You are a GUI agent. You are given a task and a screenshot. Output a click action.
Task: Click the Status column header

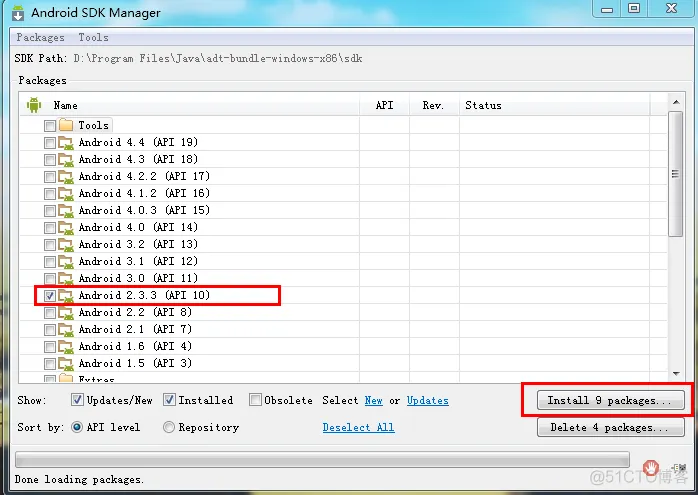(483, 105)
